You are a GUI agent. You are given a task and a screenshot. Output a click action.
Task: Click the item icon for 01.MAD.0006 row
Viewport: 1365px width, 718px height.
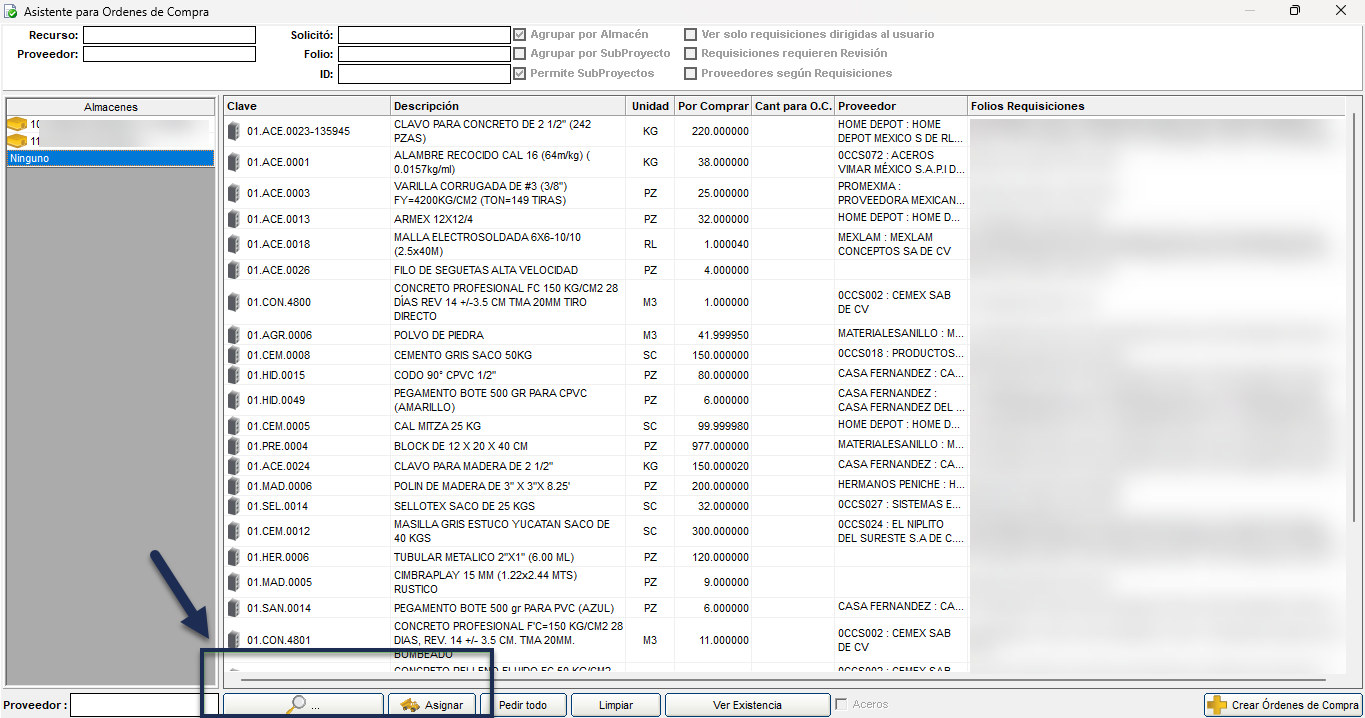pos(234,486)
